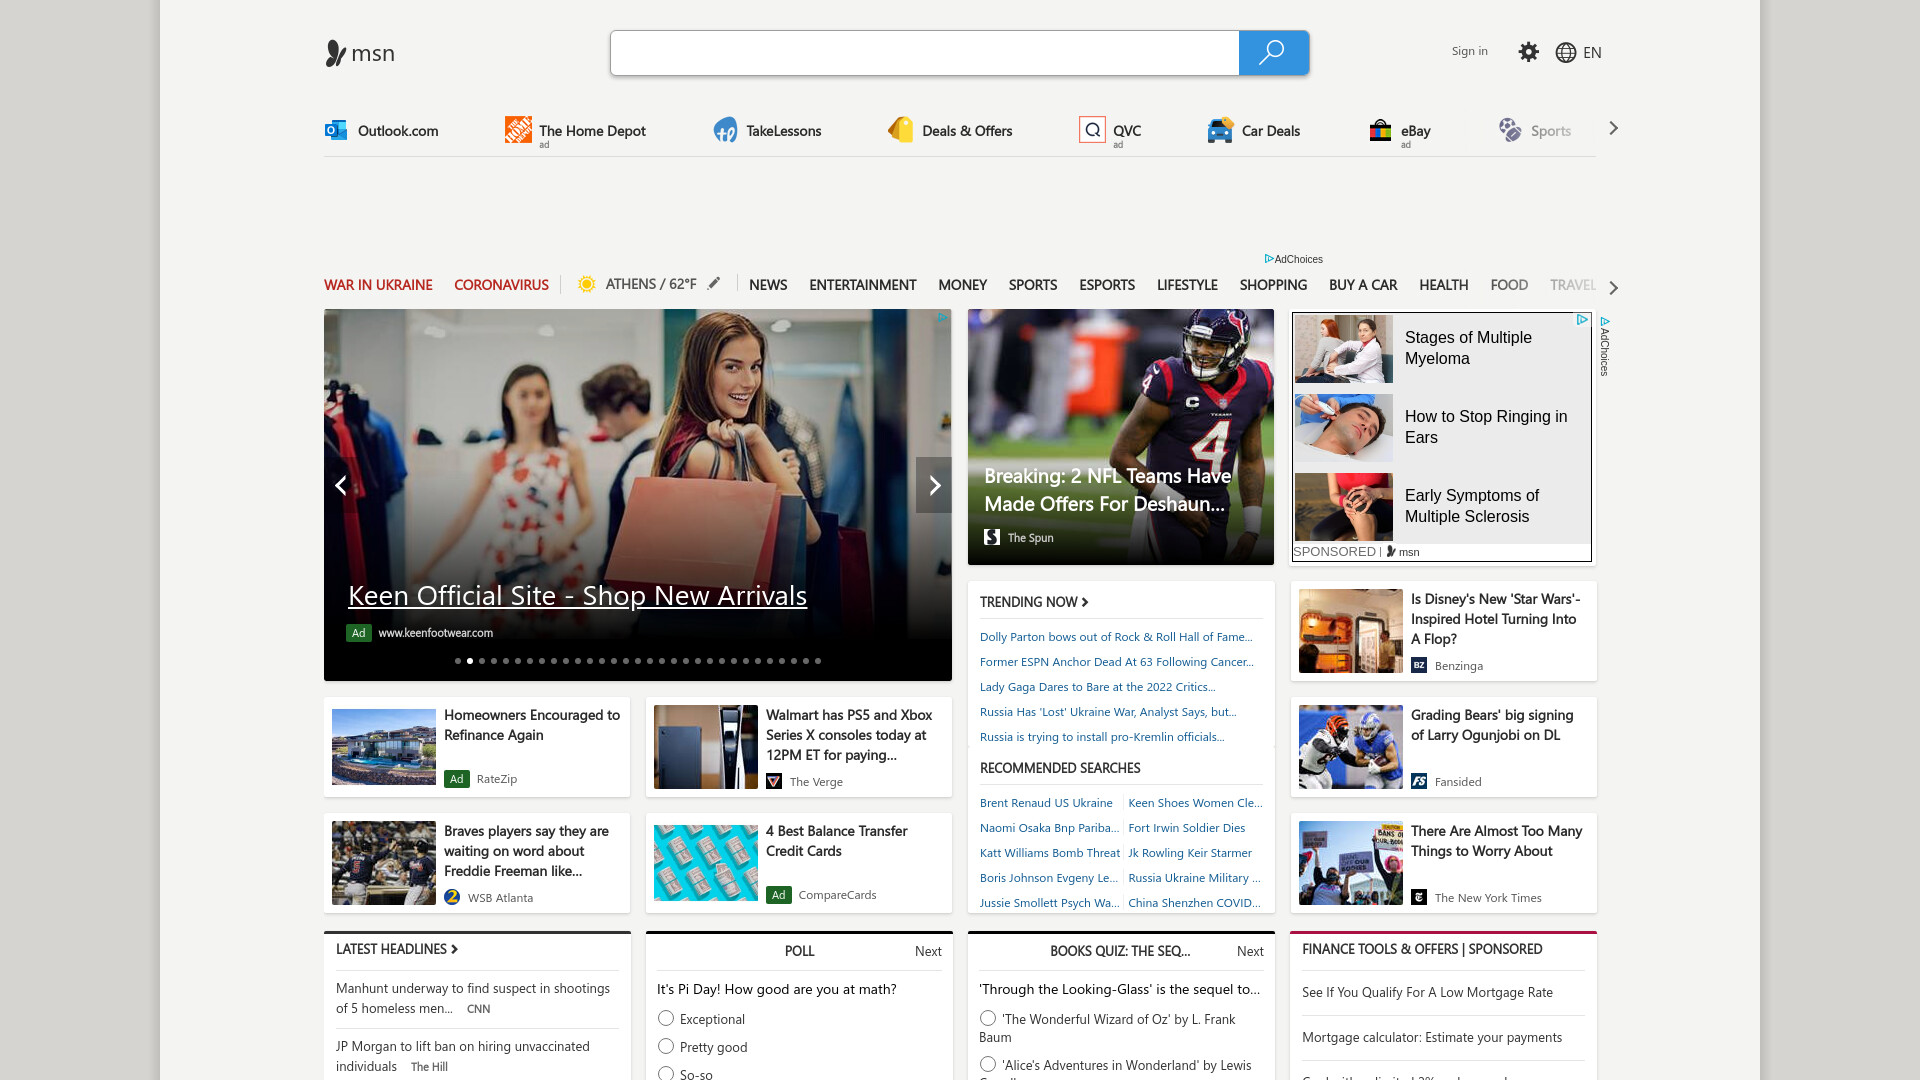The image size is (1920, 1080).
Task: Go to previous carousel slide
Action: [x=341, y=485]
